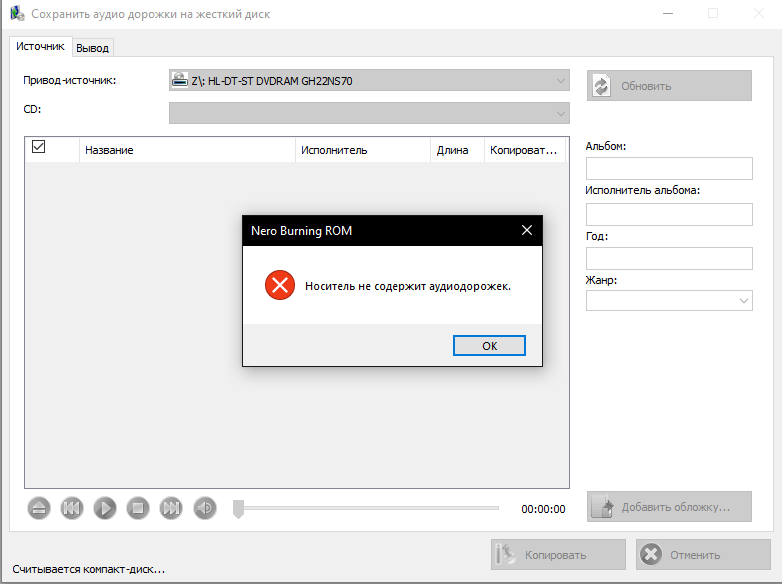782x584 pixels.
Task: Click the Обновить refresh button
Action: (669, 86)
